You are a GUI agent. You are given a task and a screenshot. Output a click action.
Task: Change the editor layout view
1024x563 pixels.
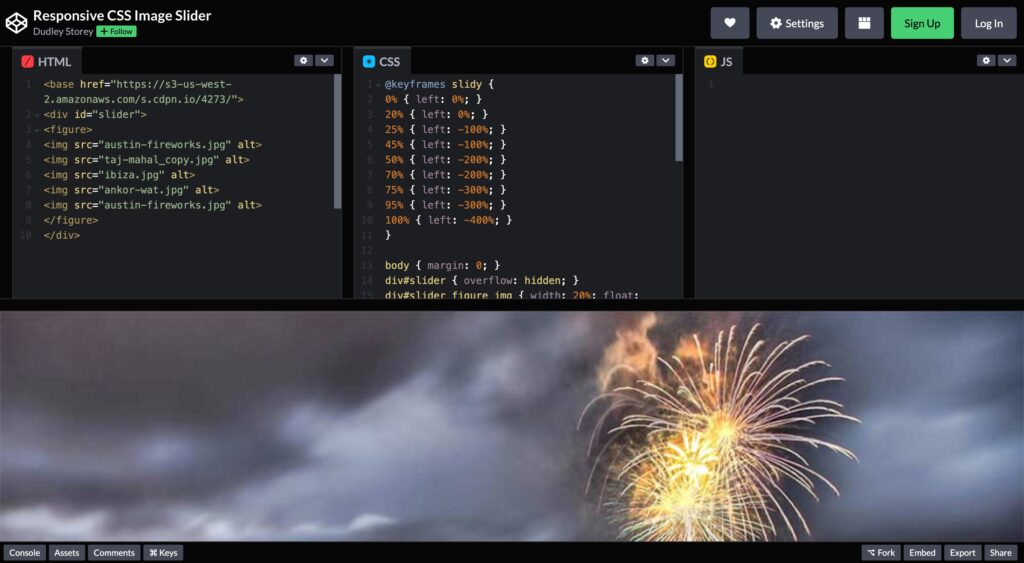point(863,23)
